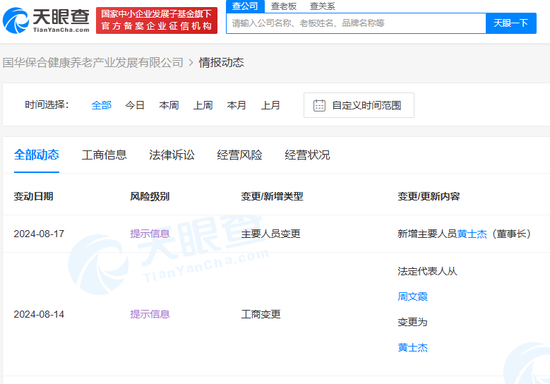Select the 上月 time filter
Image resolution: width=550 pixels, height=384 pixels.
270,105
